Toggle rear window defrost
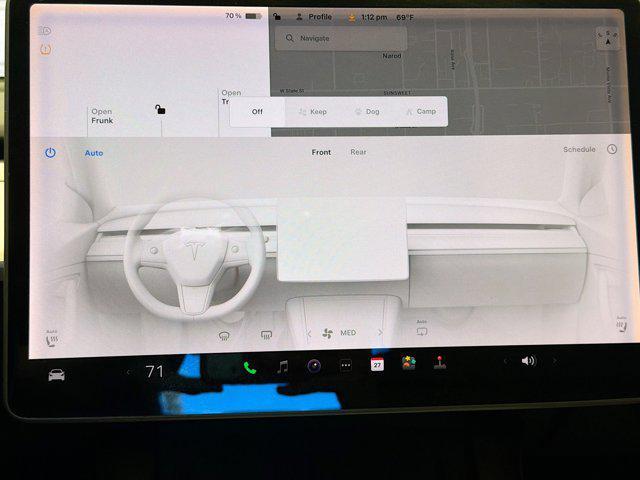 tap(266, 336)
